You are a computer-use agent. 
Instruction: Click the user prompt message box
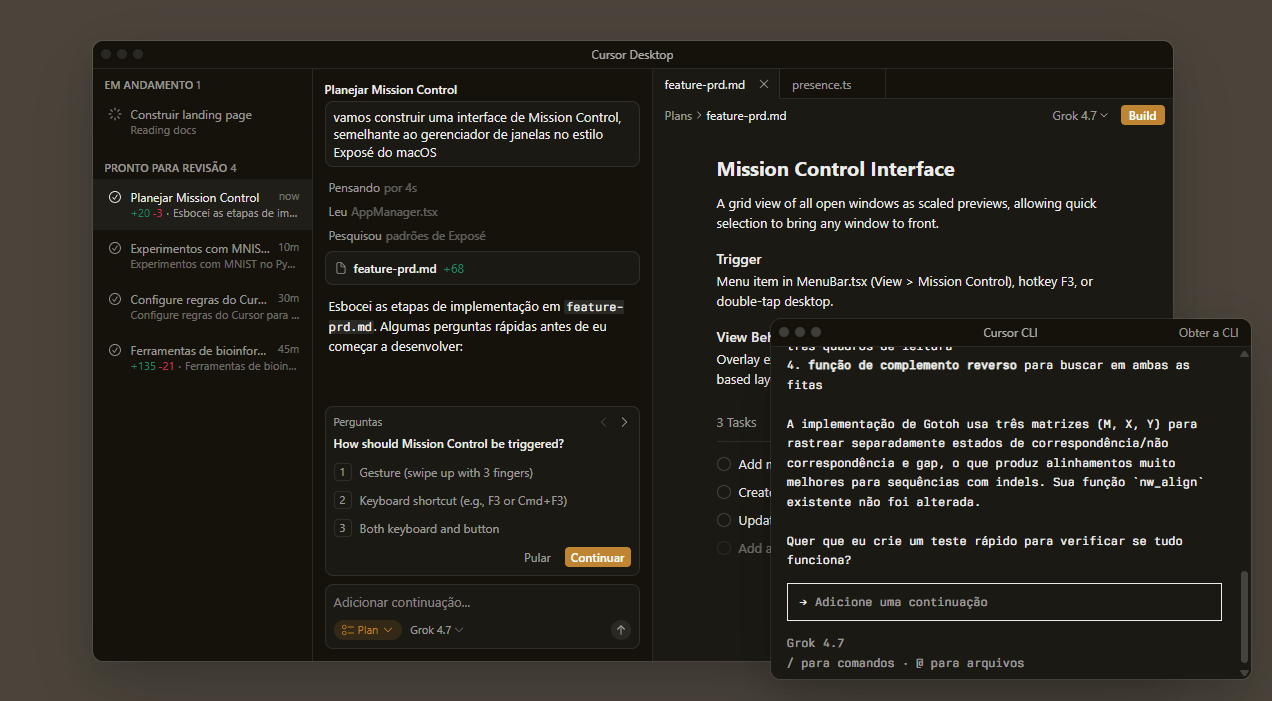(x=482, y=135)
